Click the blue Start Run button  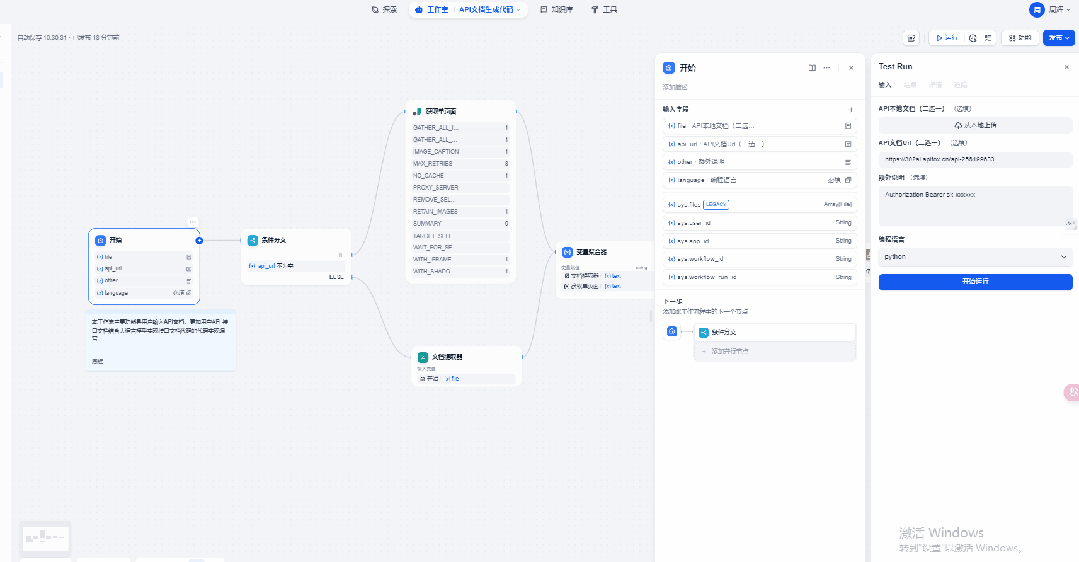tap(975, 282)
